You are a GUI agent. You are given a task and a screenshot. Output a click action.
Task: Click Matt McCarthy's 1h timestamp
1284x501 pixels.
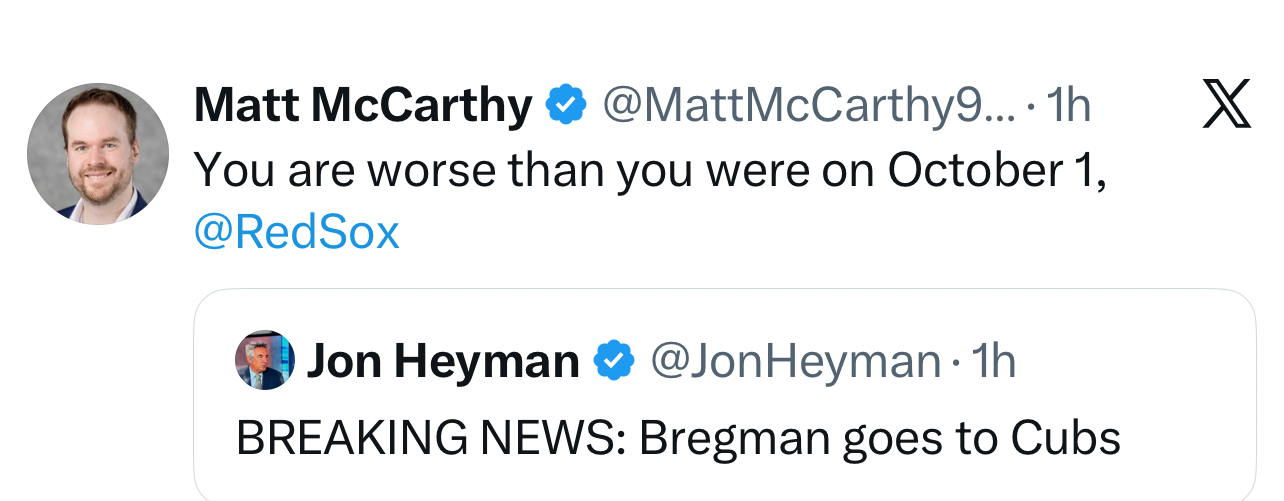click(x=1066, y=104)
